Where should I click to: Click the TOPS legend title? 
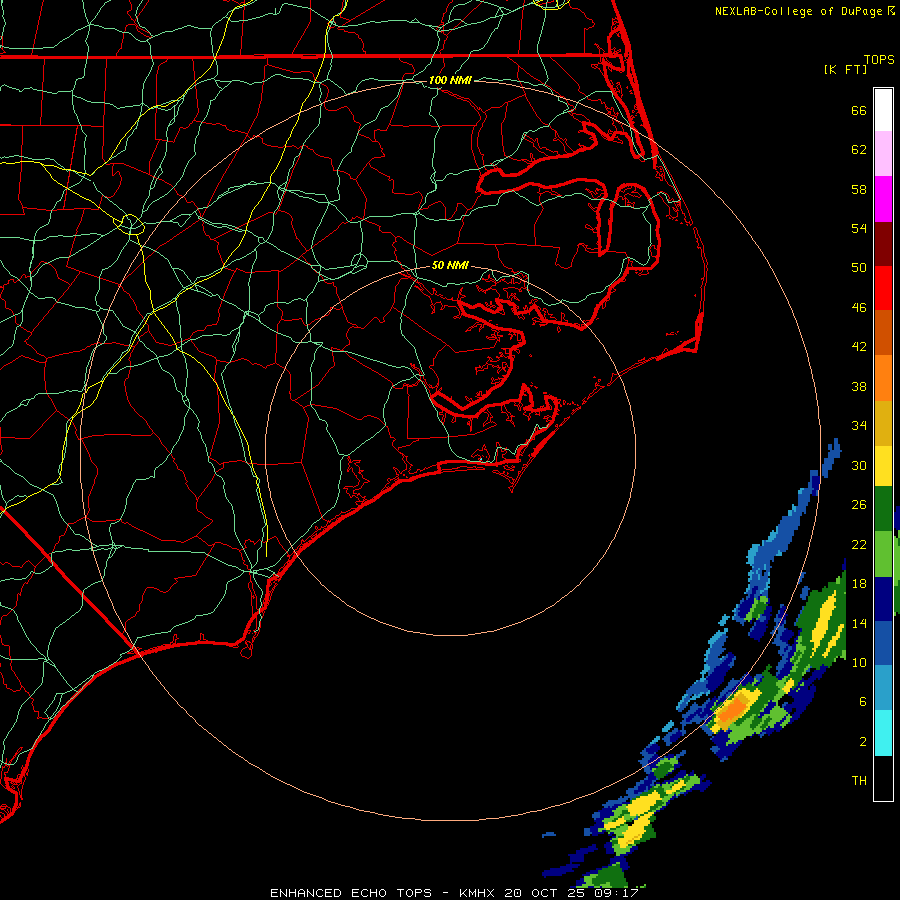879,59
